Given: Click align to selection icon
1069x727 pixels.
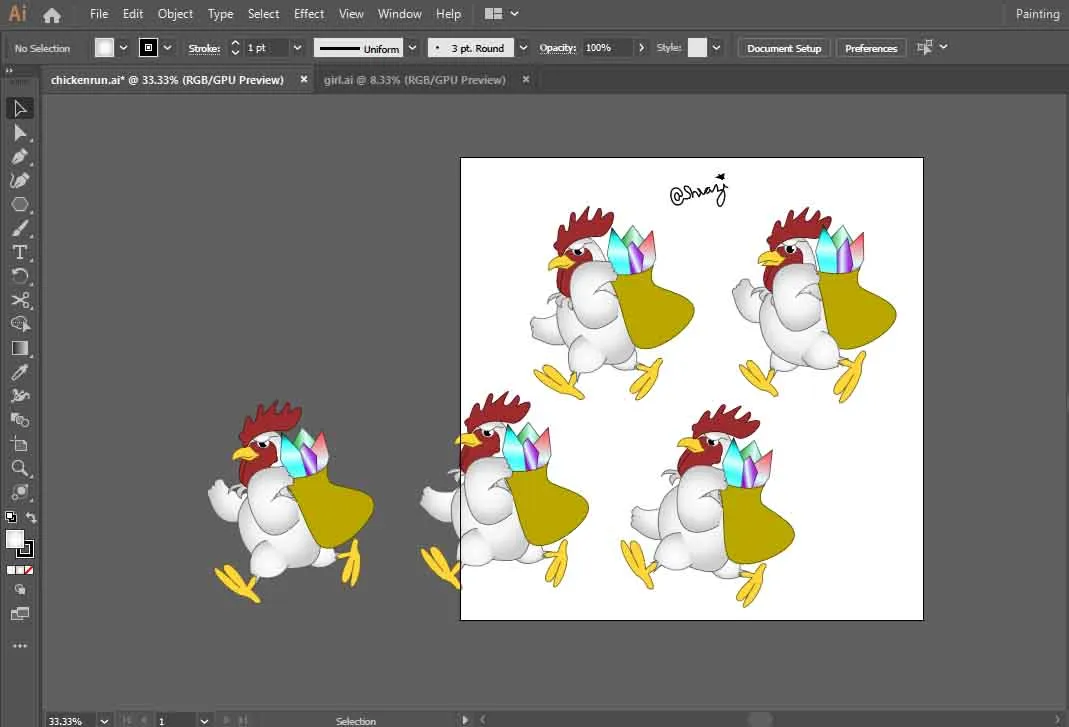Looking at the screenshot, I should pyautogui.click(x=924, y=48).
